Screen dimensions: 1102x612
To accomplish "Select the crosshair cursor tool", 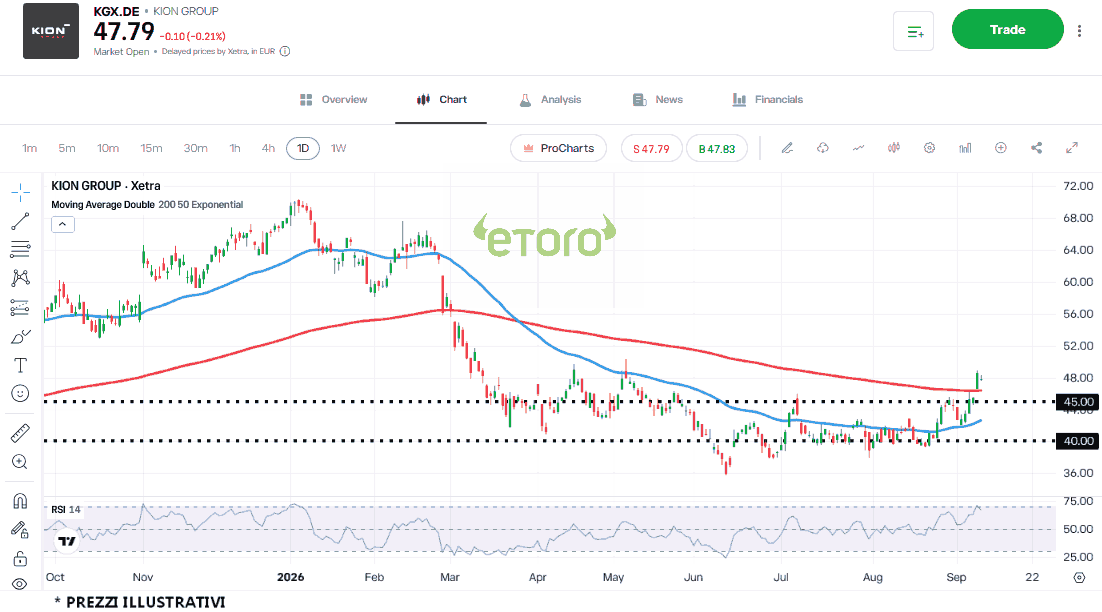I will coord(20,192).
